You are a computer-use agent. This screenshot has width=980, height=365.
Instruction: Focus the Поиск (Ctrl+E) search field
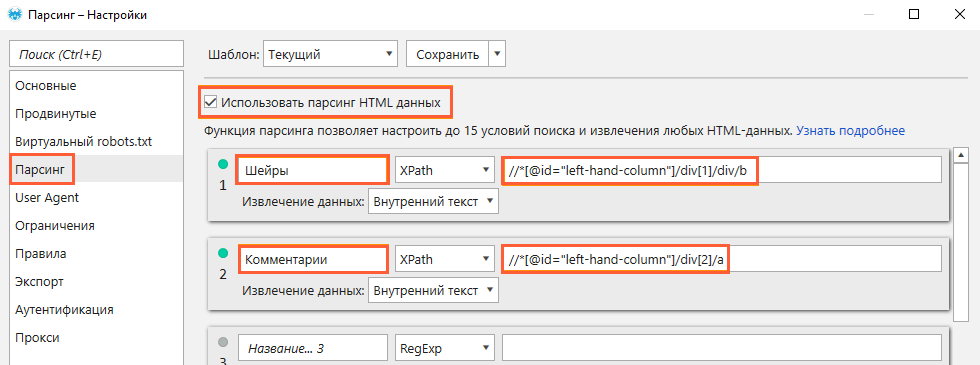click(x=96, y=54)
